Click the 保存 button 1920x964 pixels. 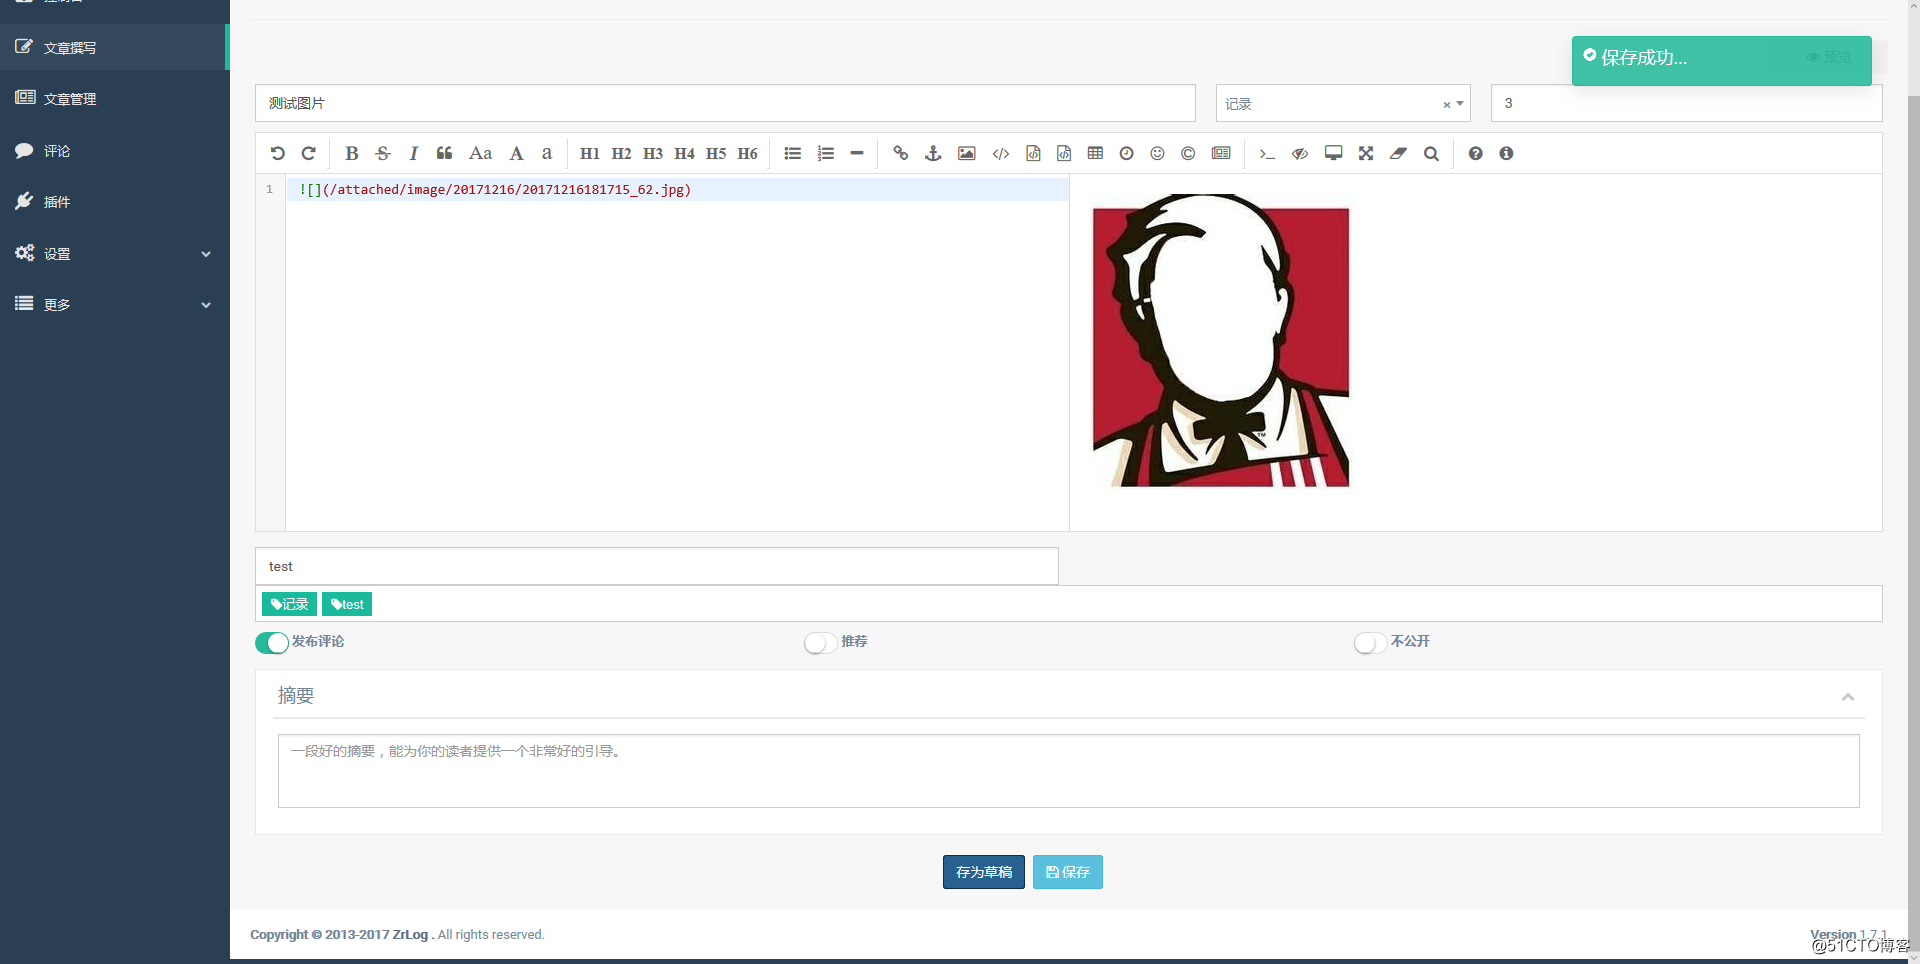click(x=1068, y=872)
